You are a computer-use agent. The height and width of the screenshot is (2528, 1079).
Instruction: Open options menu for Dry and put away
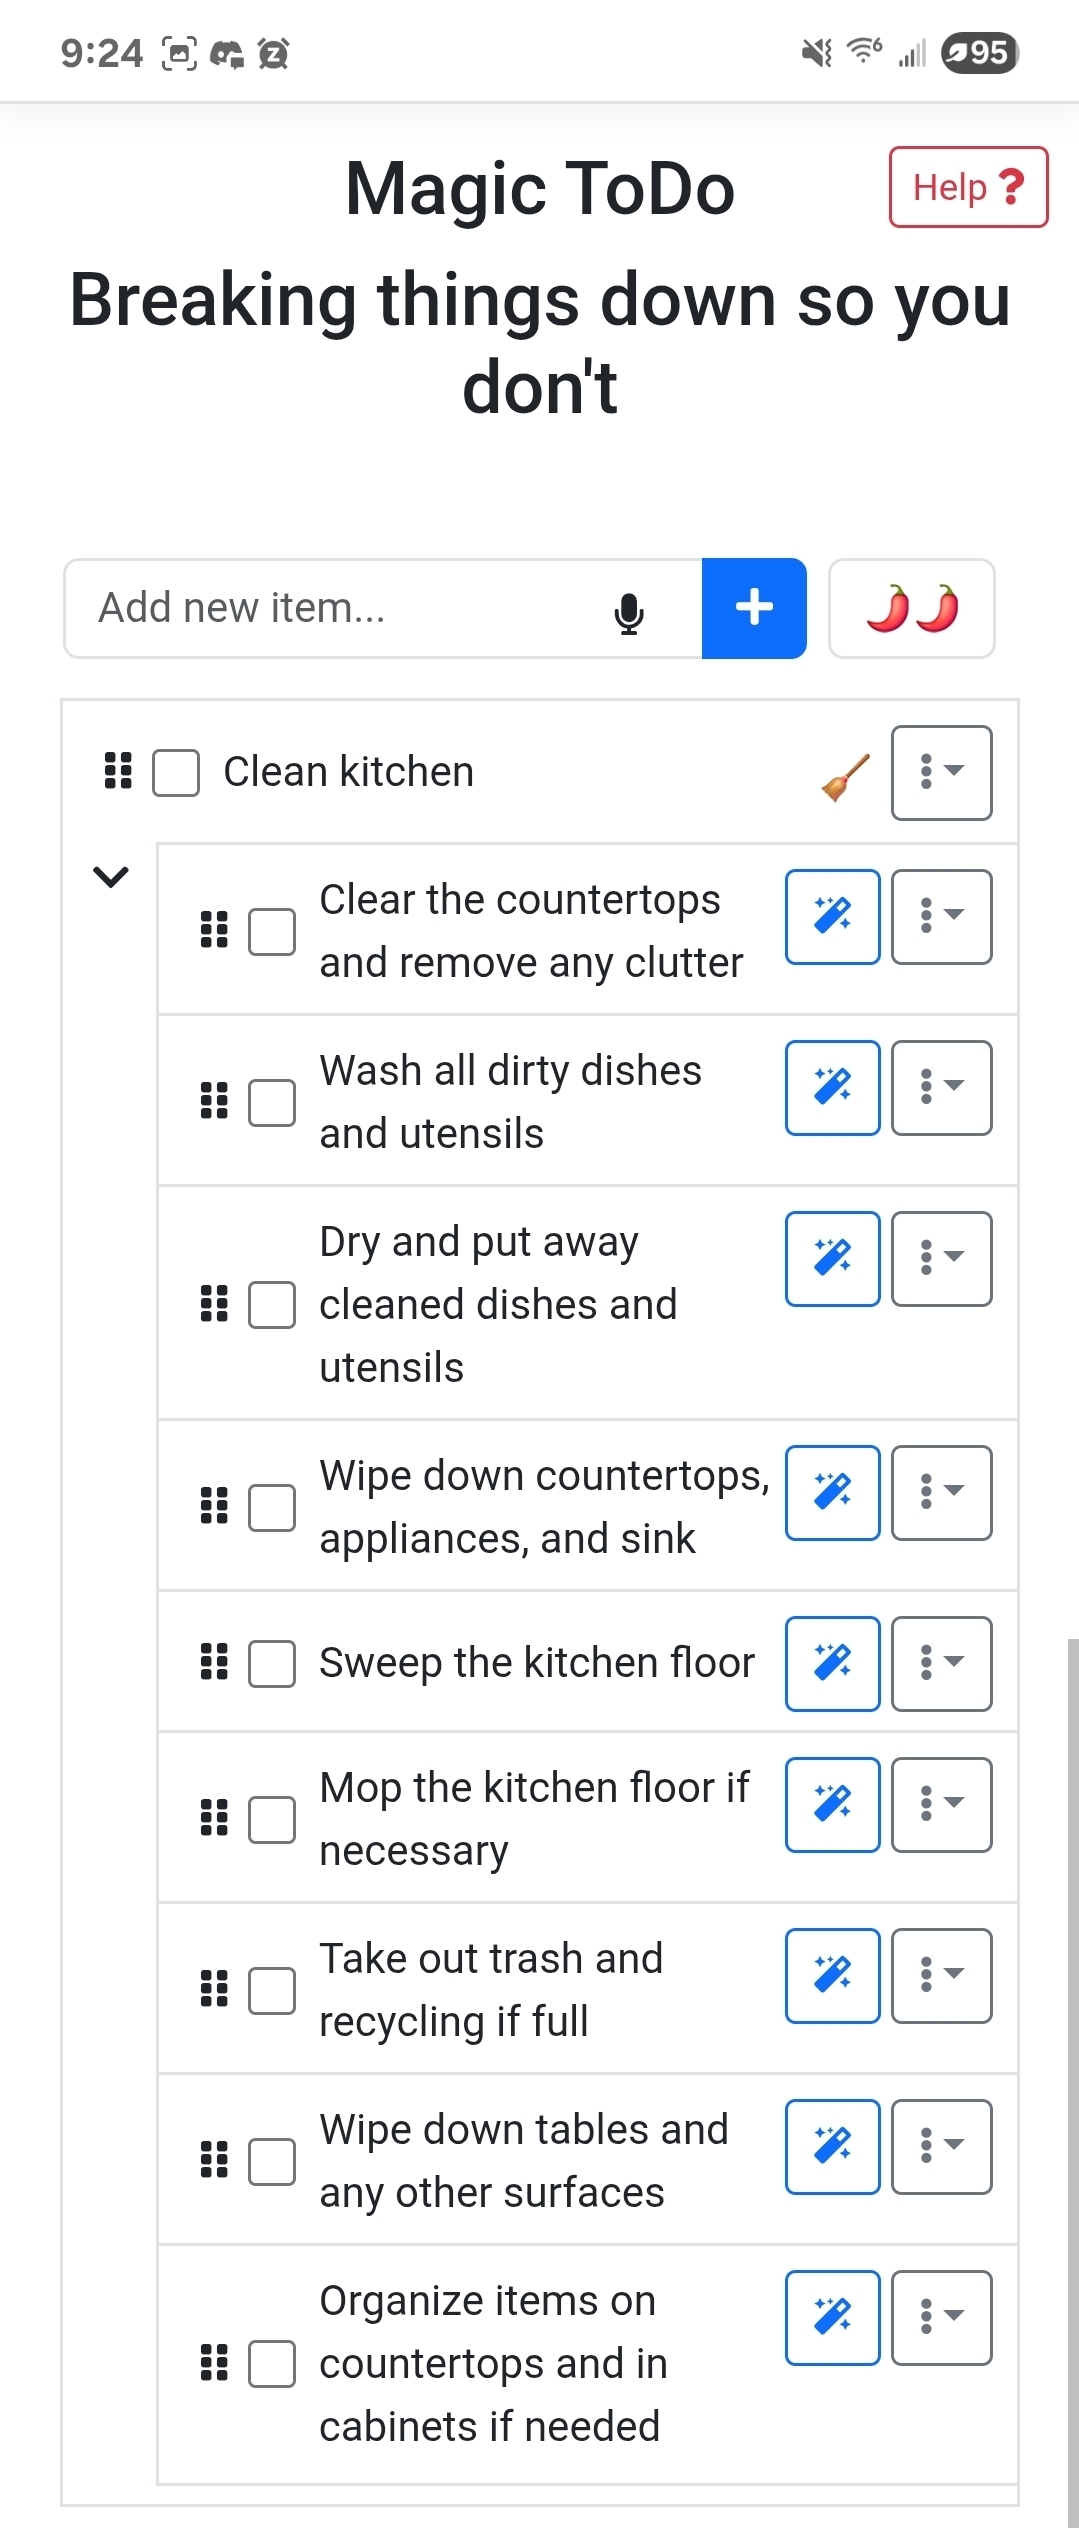point(941,1258)
